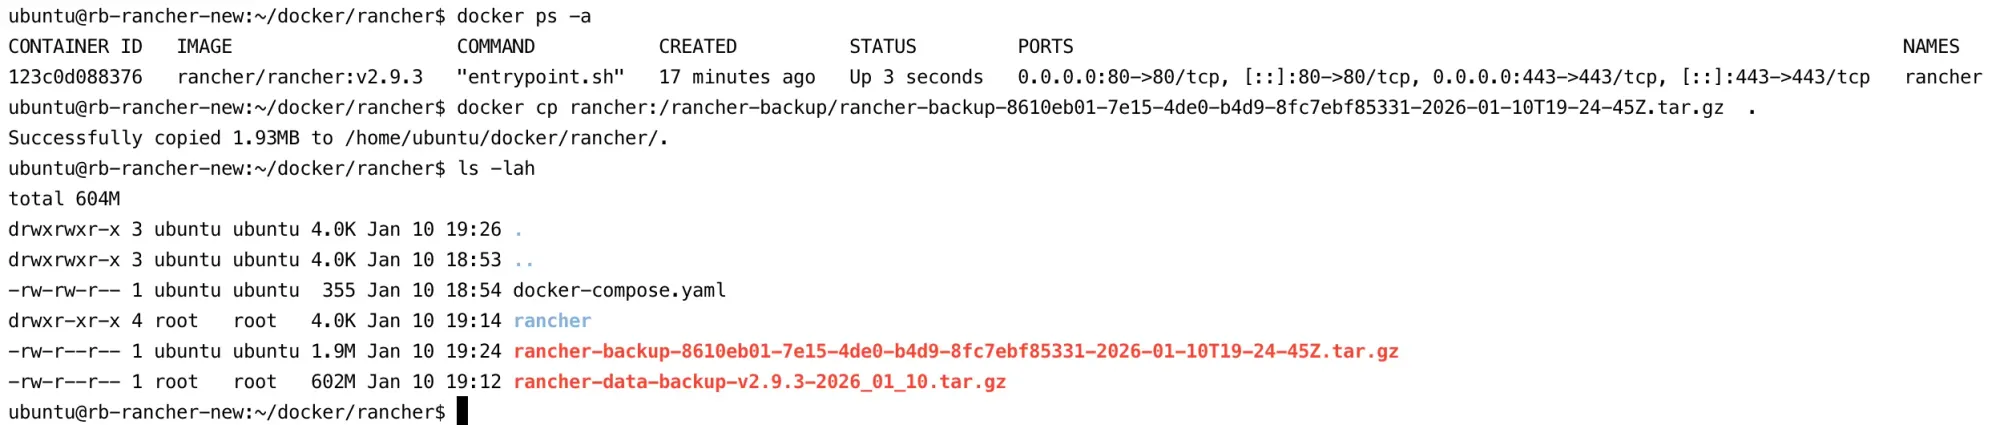
Task: Click the CREATED column header
Action: coord(697,47)
